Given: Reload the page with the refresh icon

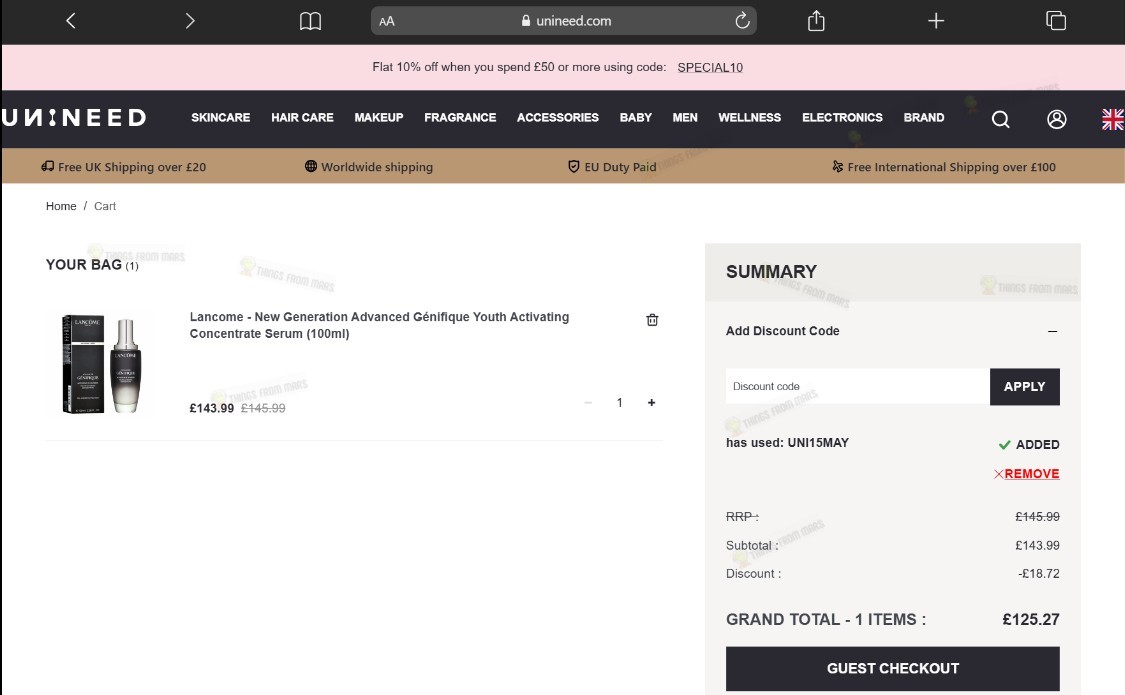Looking at the screenshot, I should pos(742,21).
